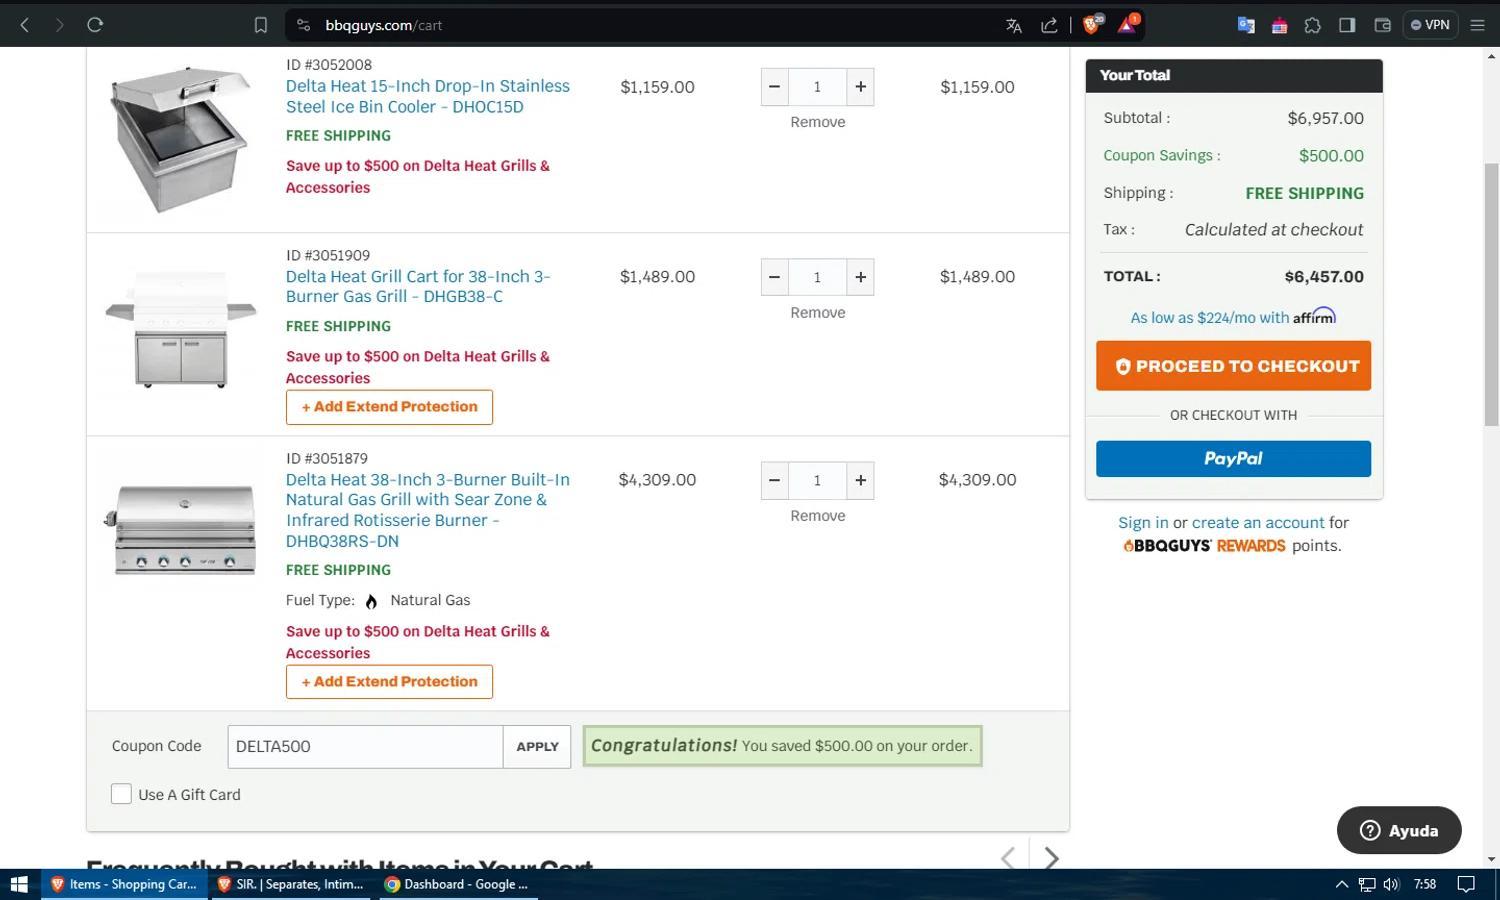Viewport: 1500px width, 900px height.
Task: Decrease the 38-Inch Built-In Grill quantity
Action: (x=774, y=480)
